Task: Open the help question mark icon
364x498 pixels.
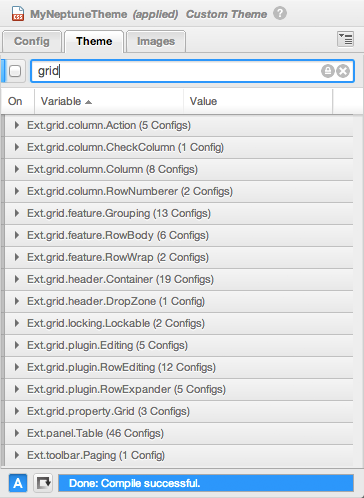Action: click(280, 14)
